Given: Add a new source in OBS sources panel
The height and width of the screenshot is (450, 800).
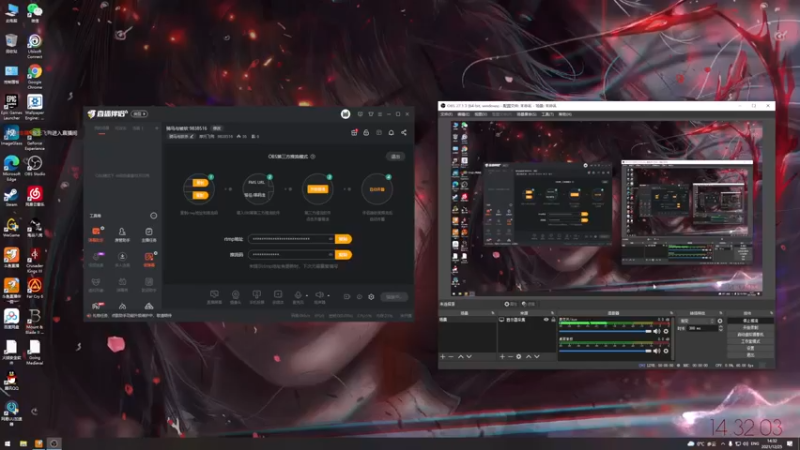Looking at the screenshot, I should 502,357.
